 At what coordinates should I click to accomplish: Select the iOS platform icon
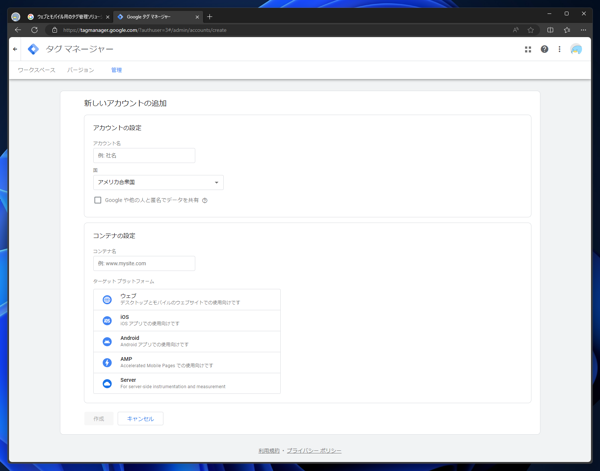107,321
